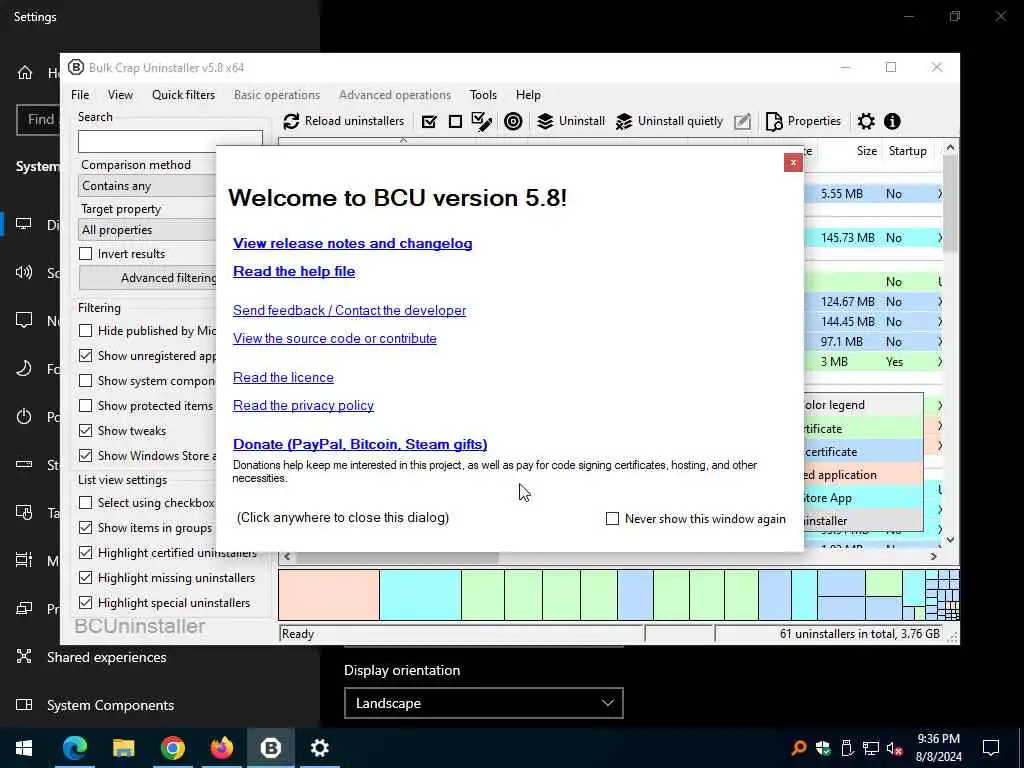This screenshot has width=1024, height=768.
Task: Toggle Hide published by Microsoft checkbox
Action: pos(86,330)
